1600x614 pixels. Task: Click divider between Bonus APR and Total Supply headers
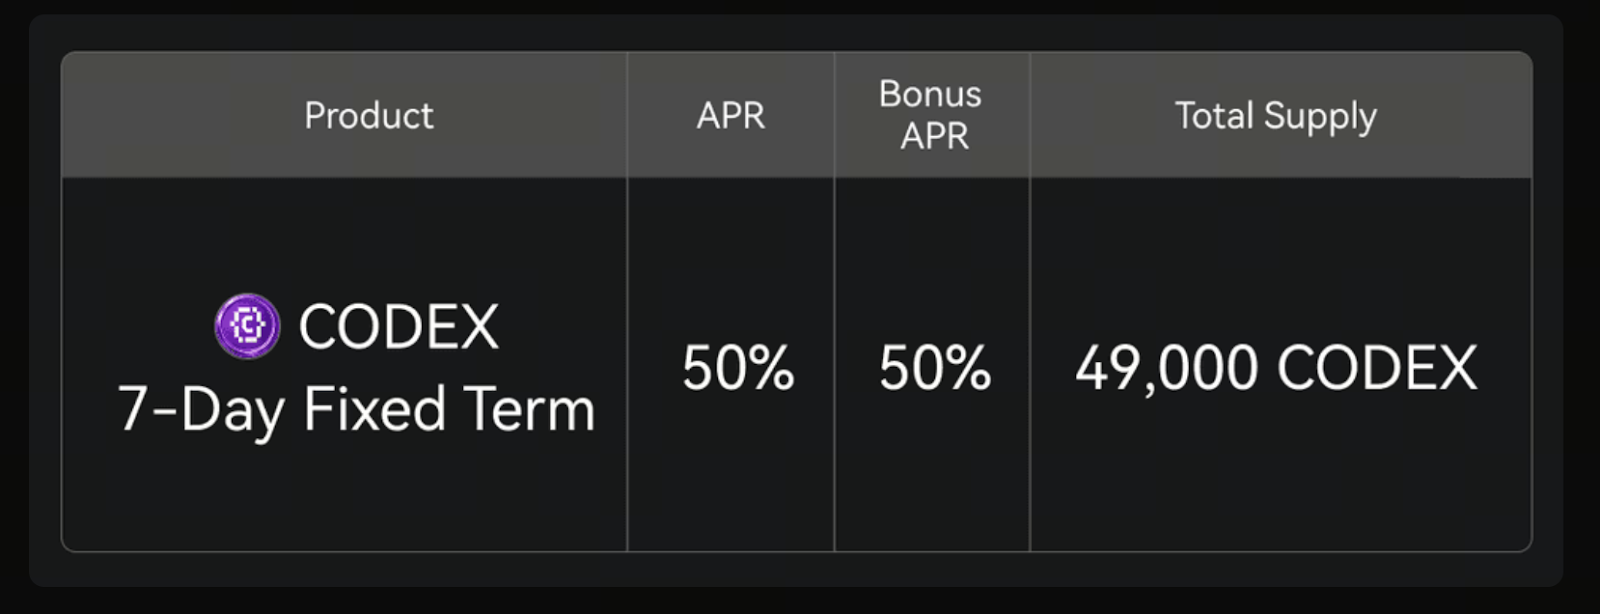[x=1030, y=116]
